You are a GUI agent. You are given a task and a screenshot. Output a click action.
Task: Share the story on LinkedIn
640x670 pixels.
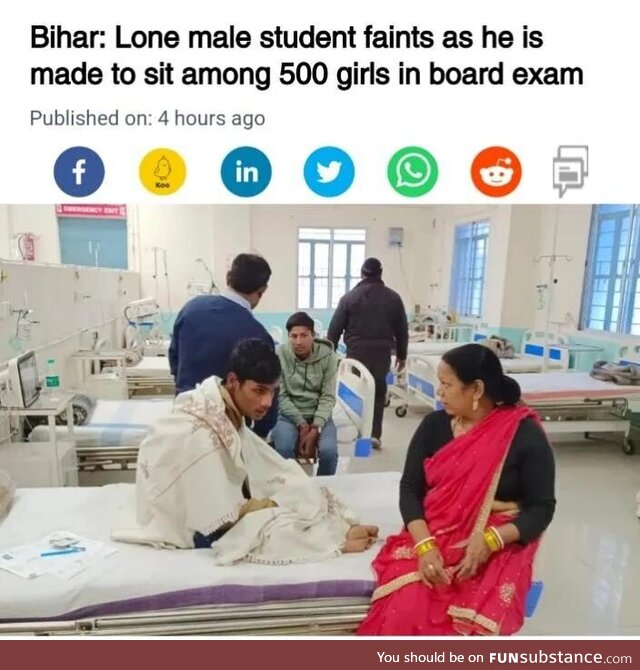(246, 171)
